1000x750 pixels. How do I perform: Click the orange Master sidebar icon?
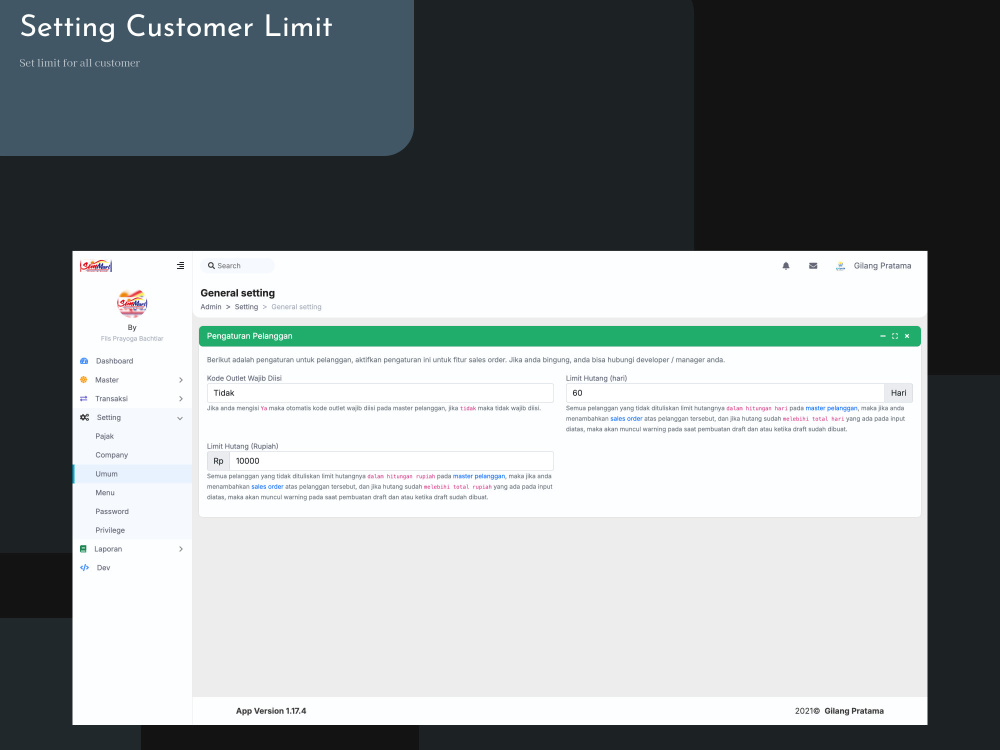(x=84, y=379)
